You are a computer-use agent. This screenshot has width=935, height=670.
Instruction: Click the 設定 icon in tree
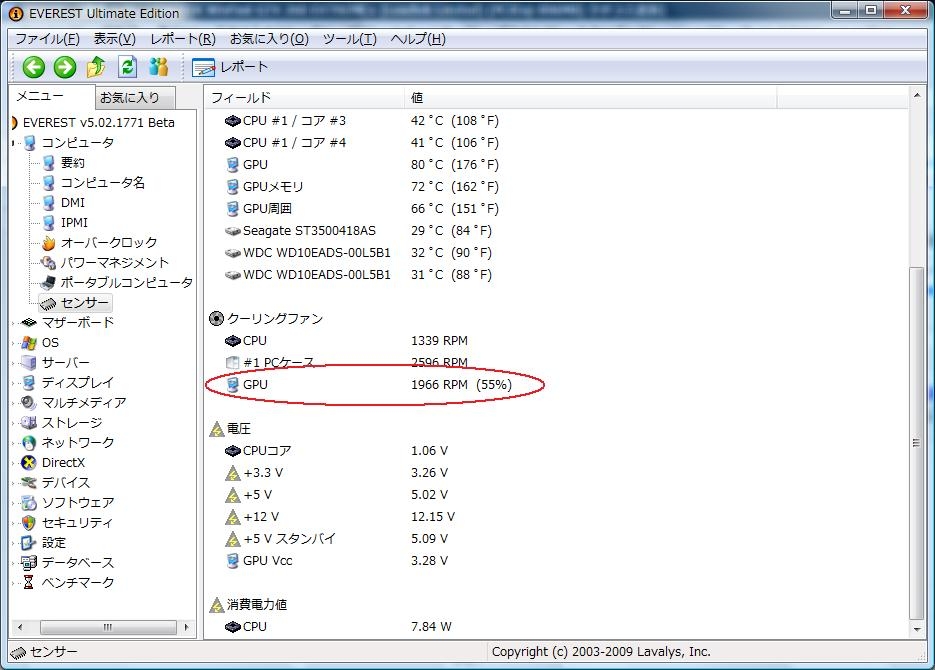[x=29, y=542]
